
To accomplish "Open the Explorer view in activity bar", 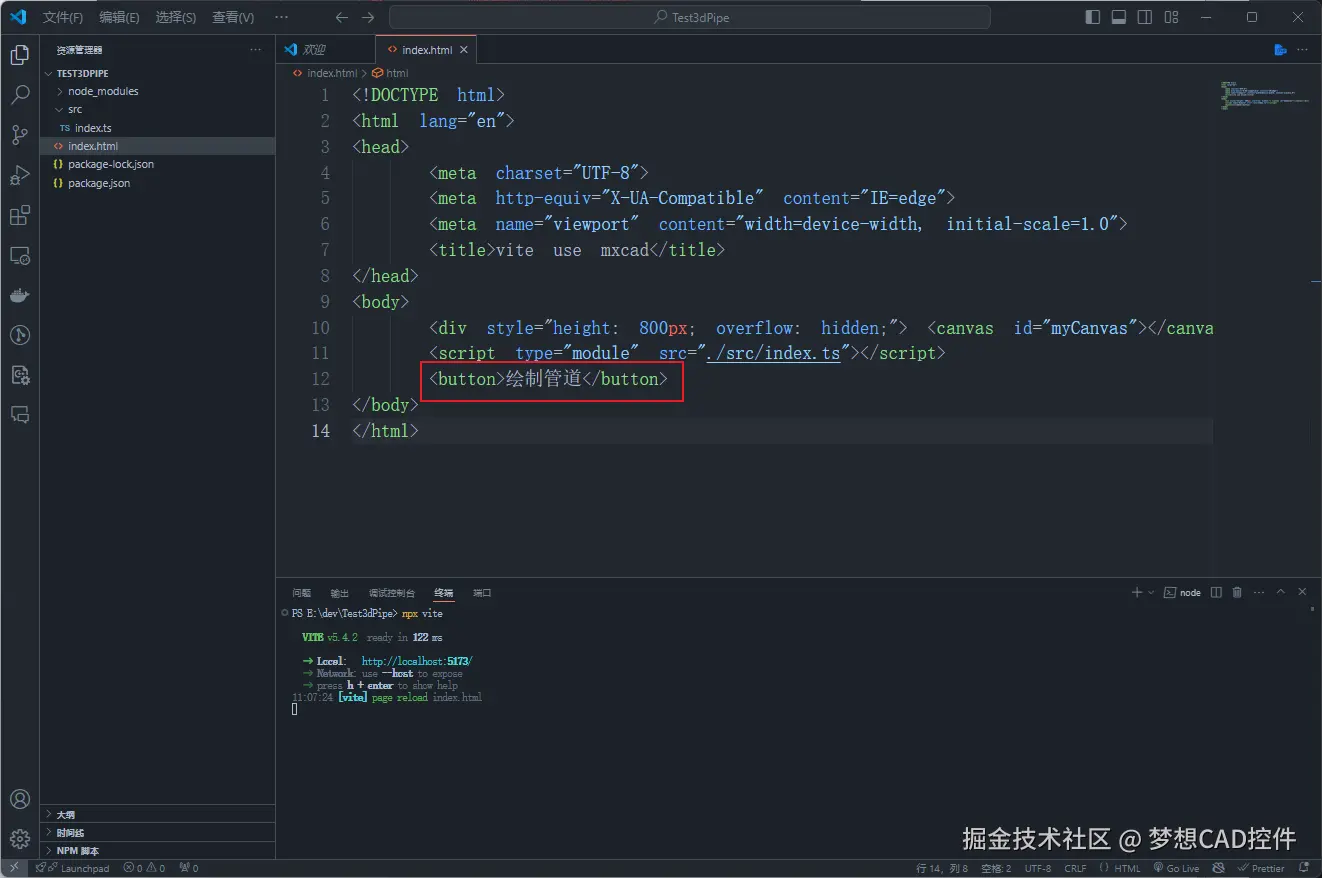I will [x=19, y=55].
